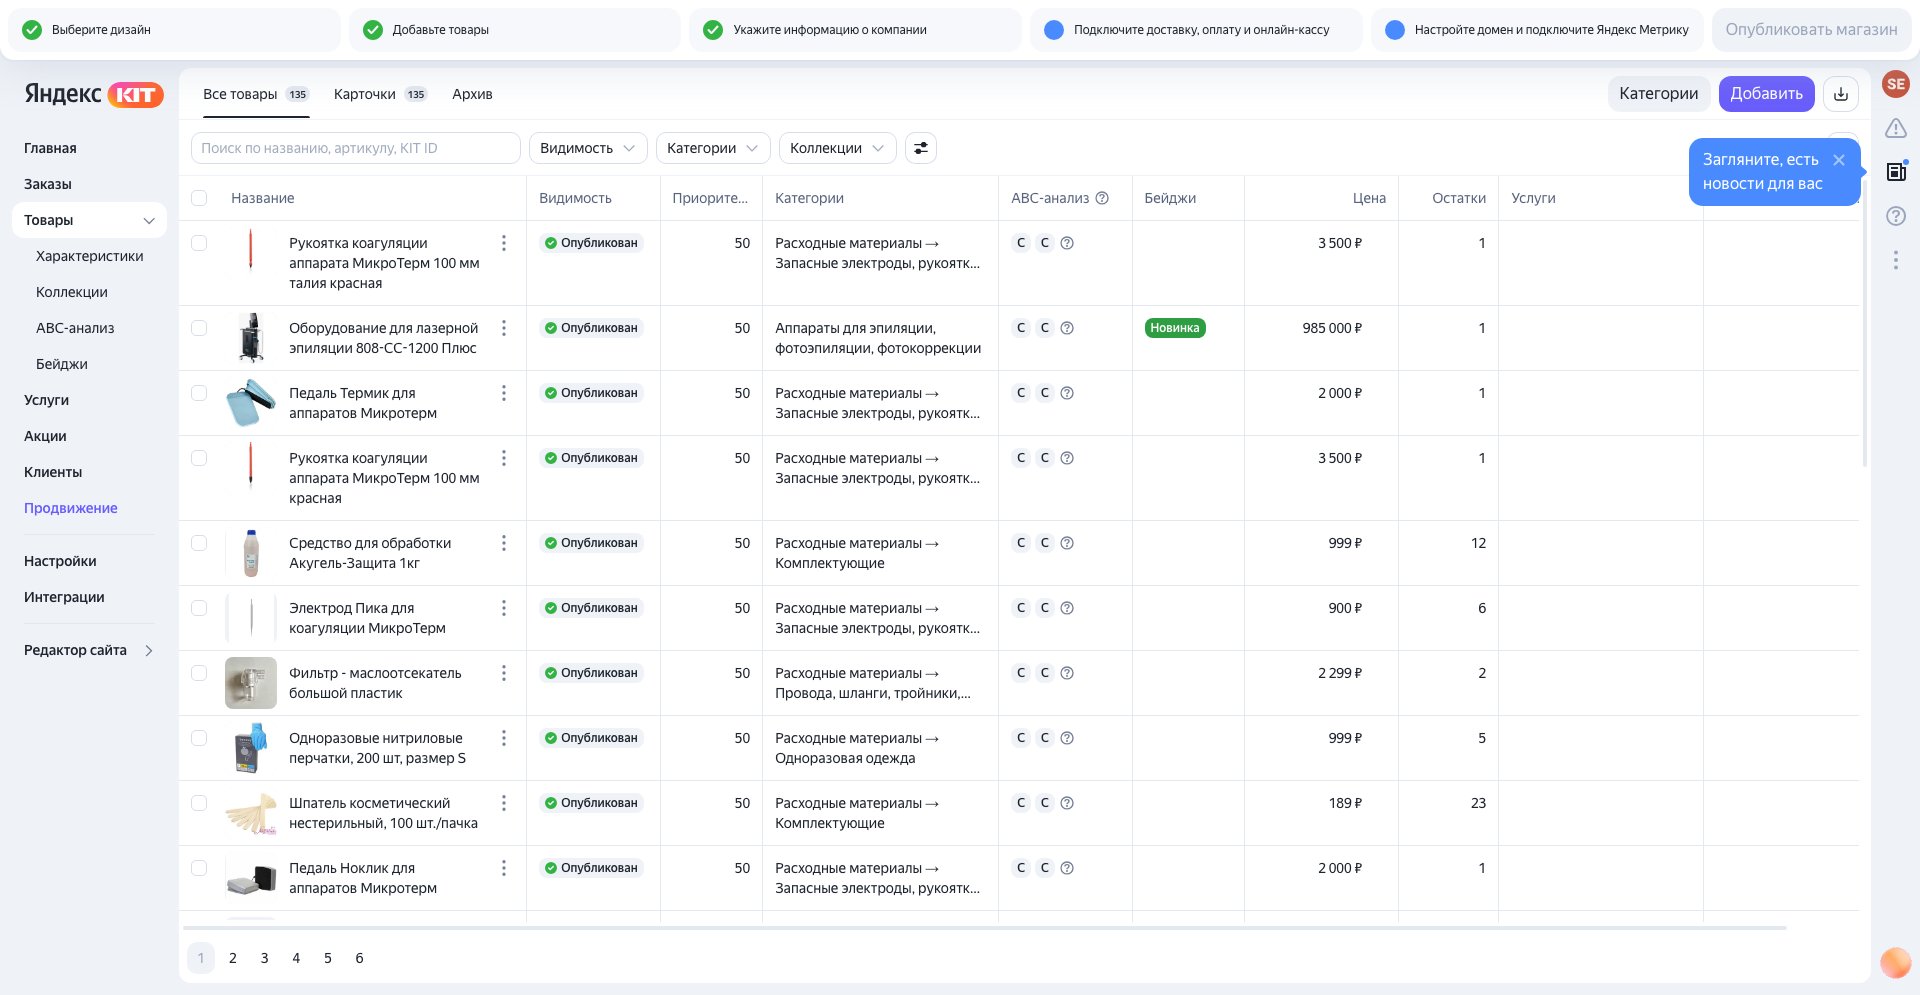Click the Фильтр - маслоотсекатель product thumbnail

tap(251, 683)
